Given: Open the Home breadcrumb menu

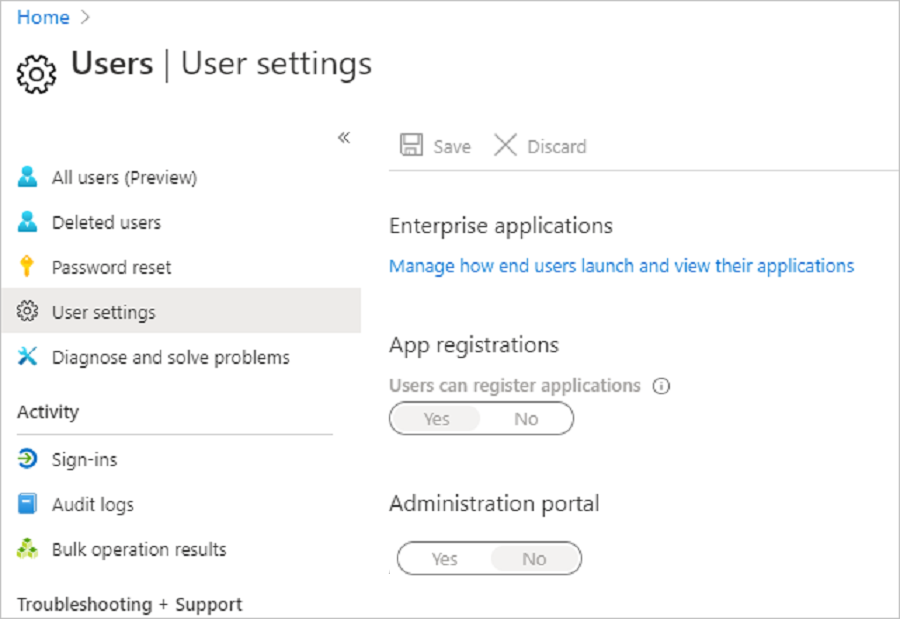Looking at the screenshot, I should coord(42,17).
